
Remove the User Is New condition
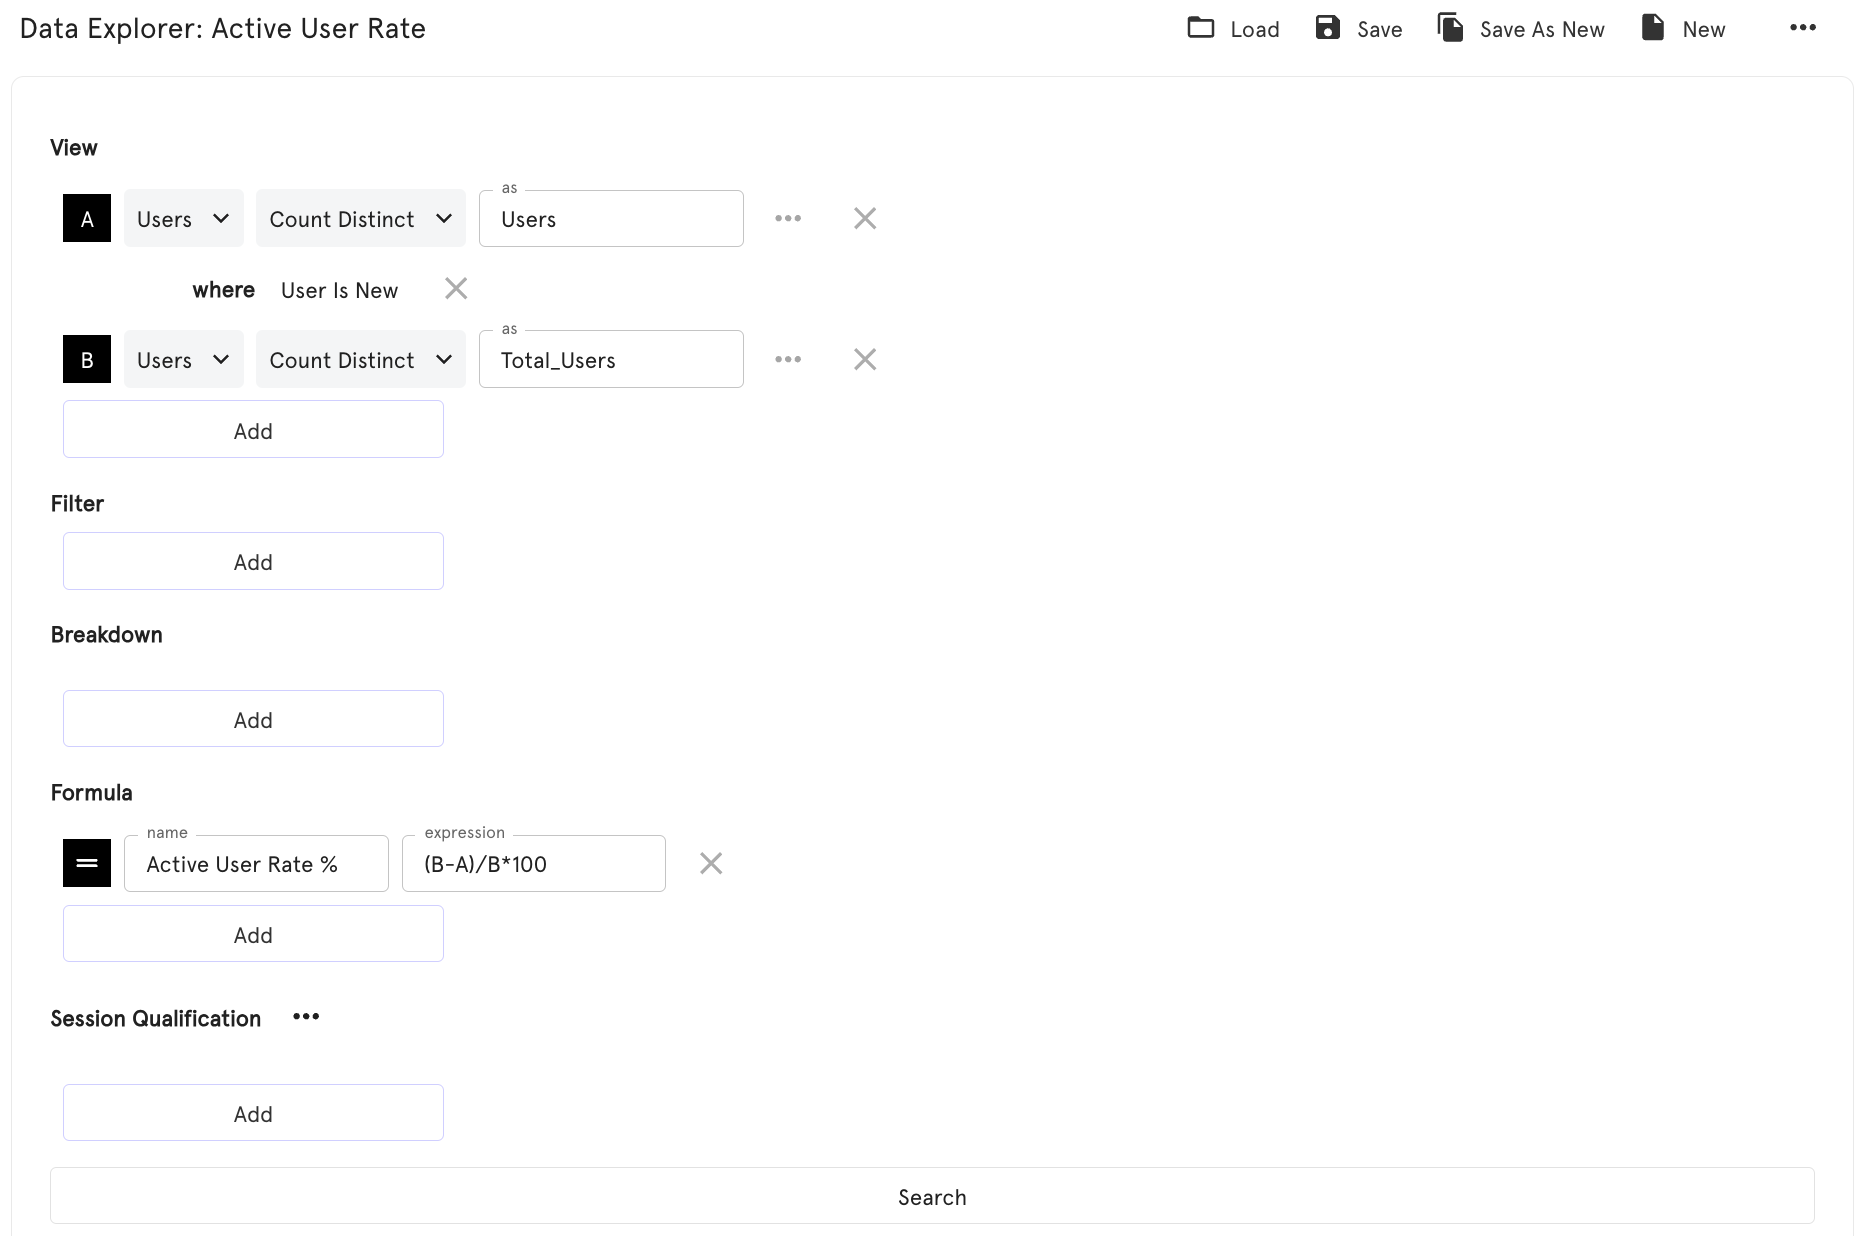point(456,289)
